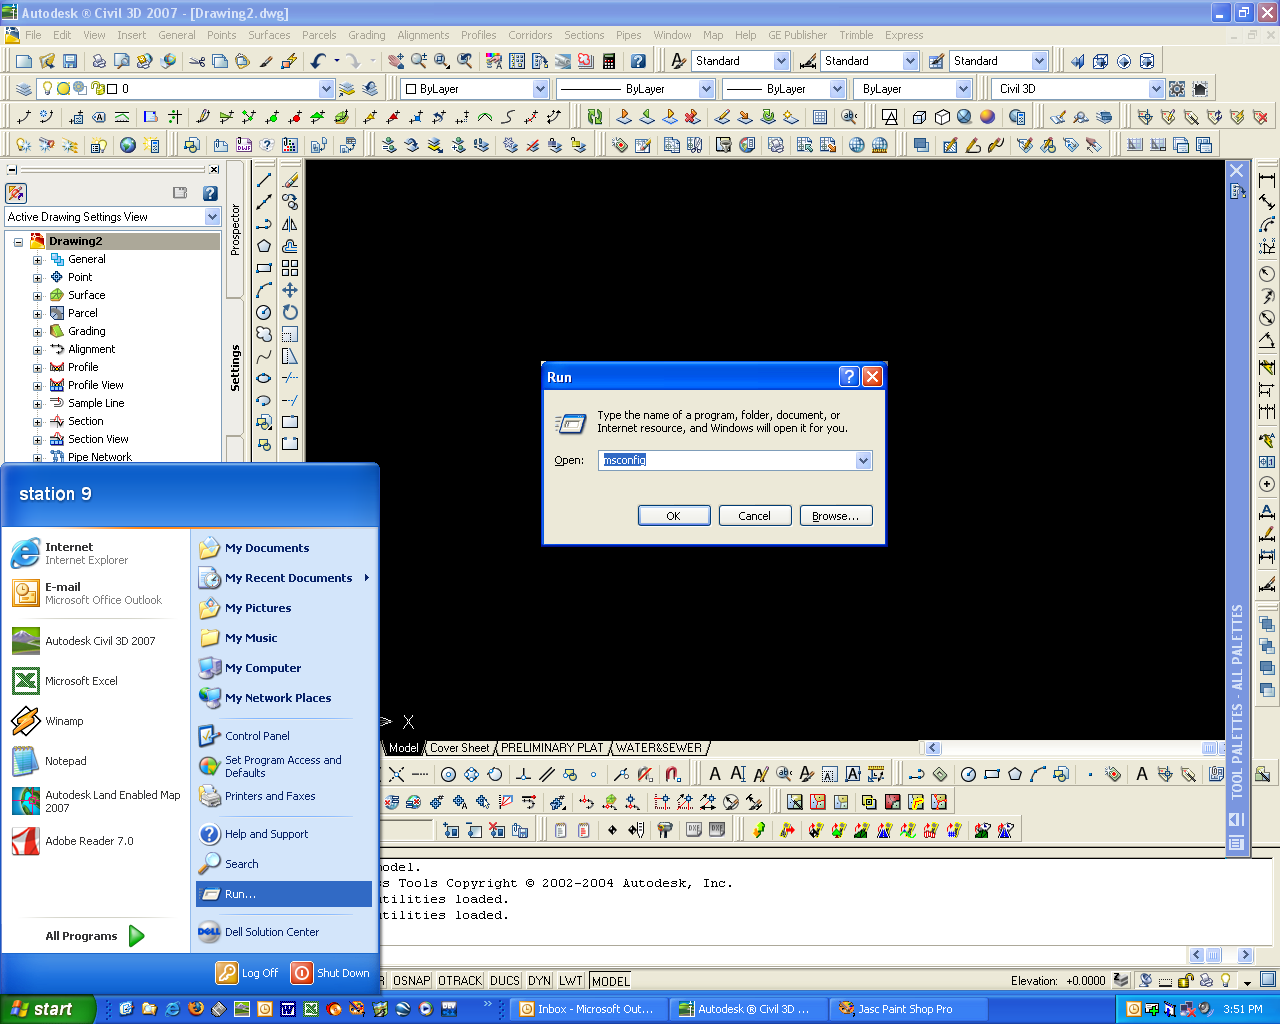Toggle the toolbar lock padlock icon
This screenshot has width=1280, height=1024.
pos(1186,980)
